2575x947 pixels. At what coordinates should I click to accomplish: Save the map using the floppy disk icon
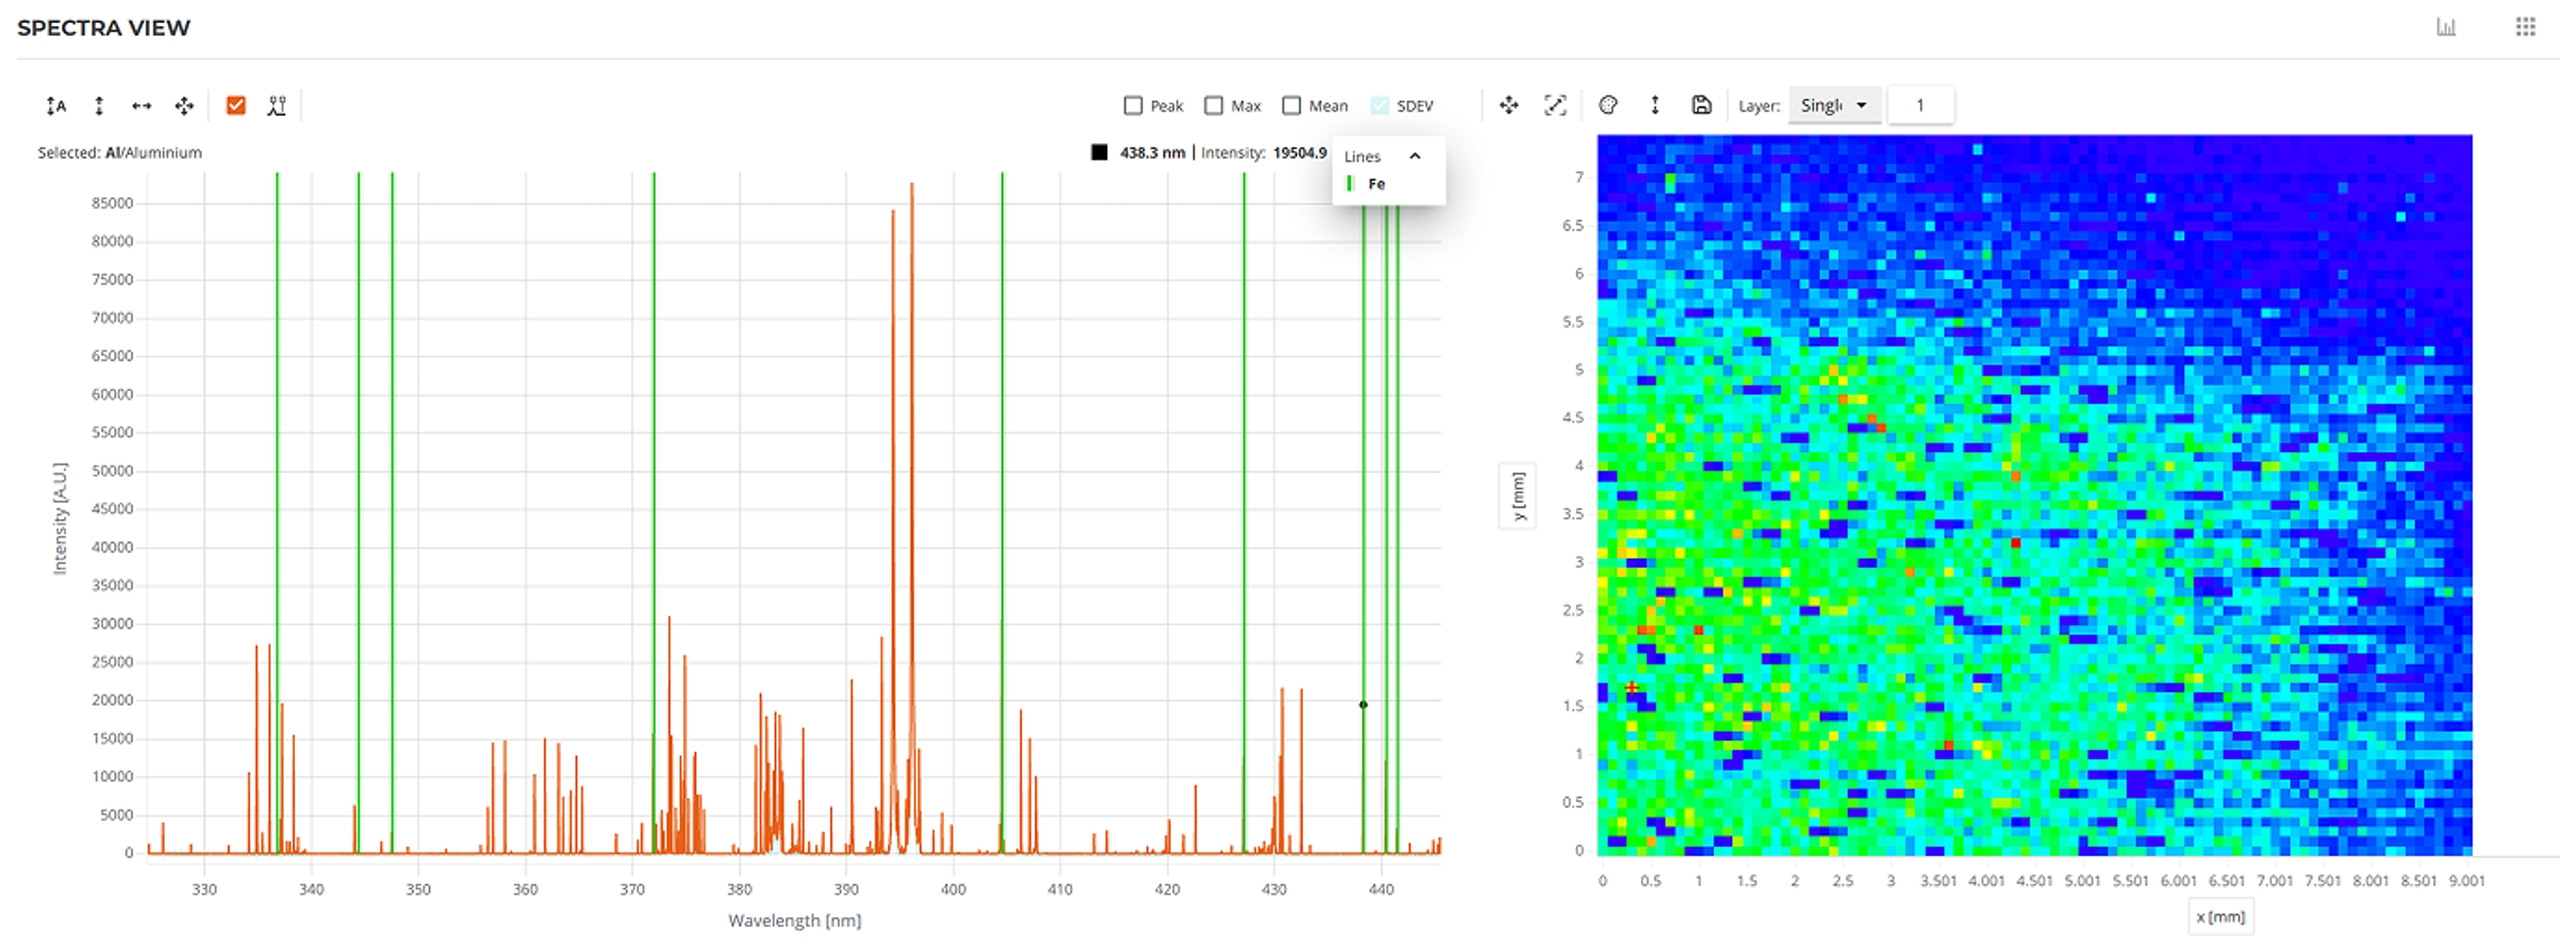coord(1701,105)
